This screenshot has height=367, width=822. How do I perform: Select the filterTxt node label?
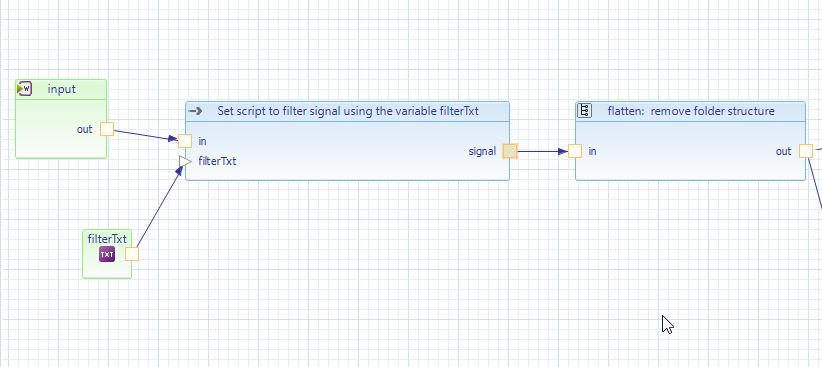pos(107,239)
